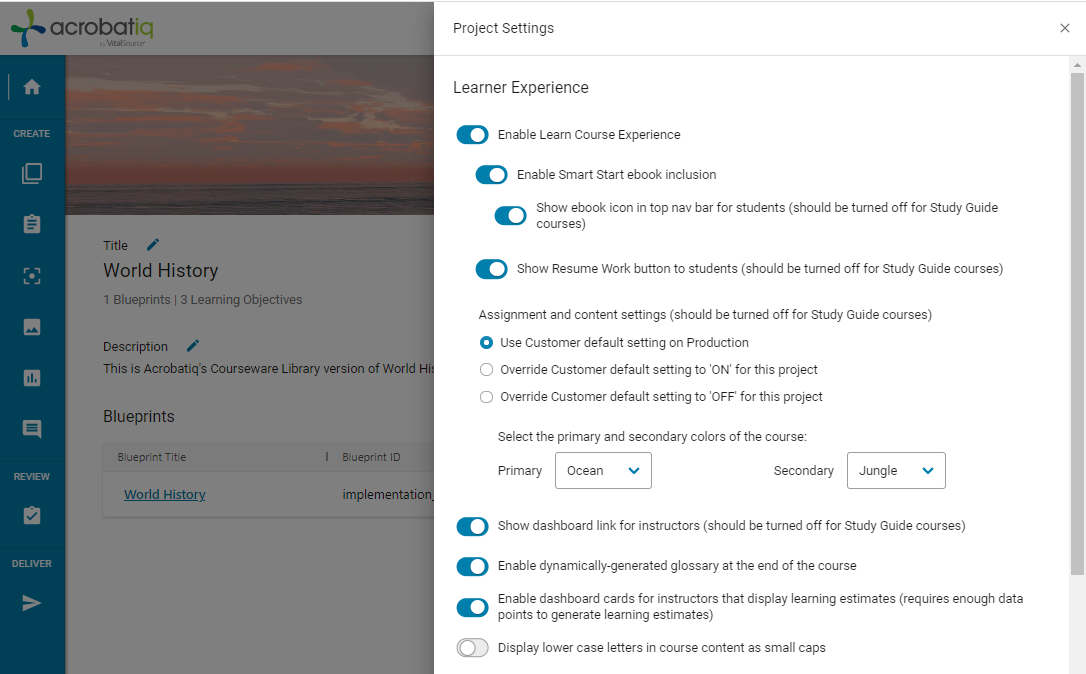Expand the Secondary color Jungle dropdown
1086x674 pixels.
click(x=896, y=470)
